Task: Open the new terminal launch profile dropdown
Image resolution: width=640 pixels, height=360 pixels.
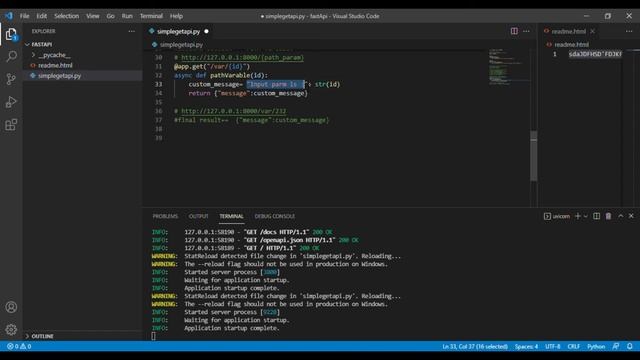Action: (x=586, y=216)
